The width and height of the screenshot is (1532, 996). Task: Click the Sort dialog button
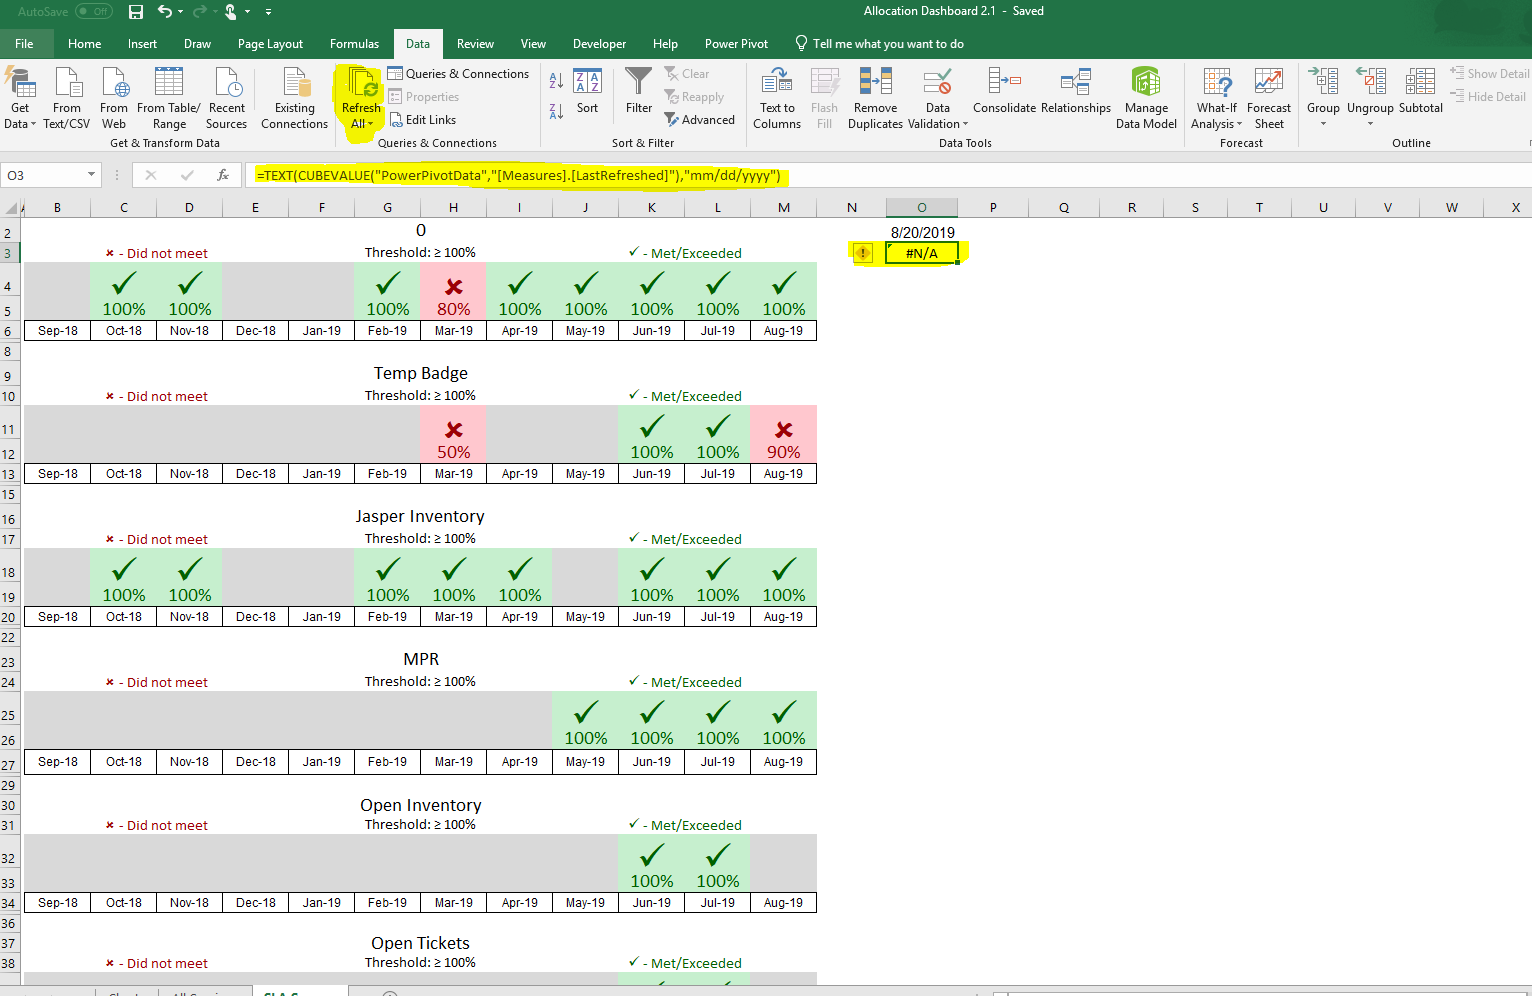click(587, 91)
